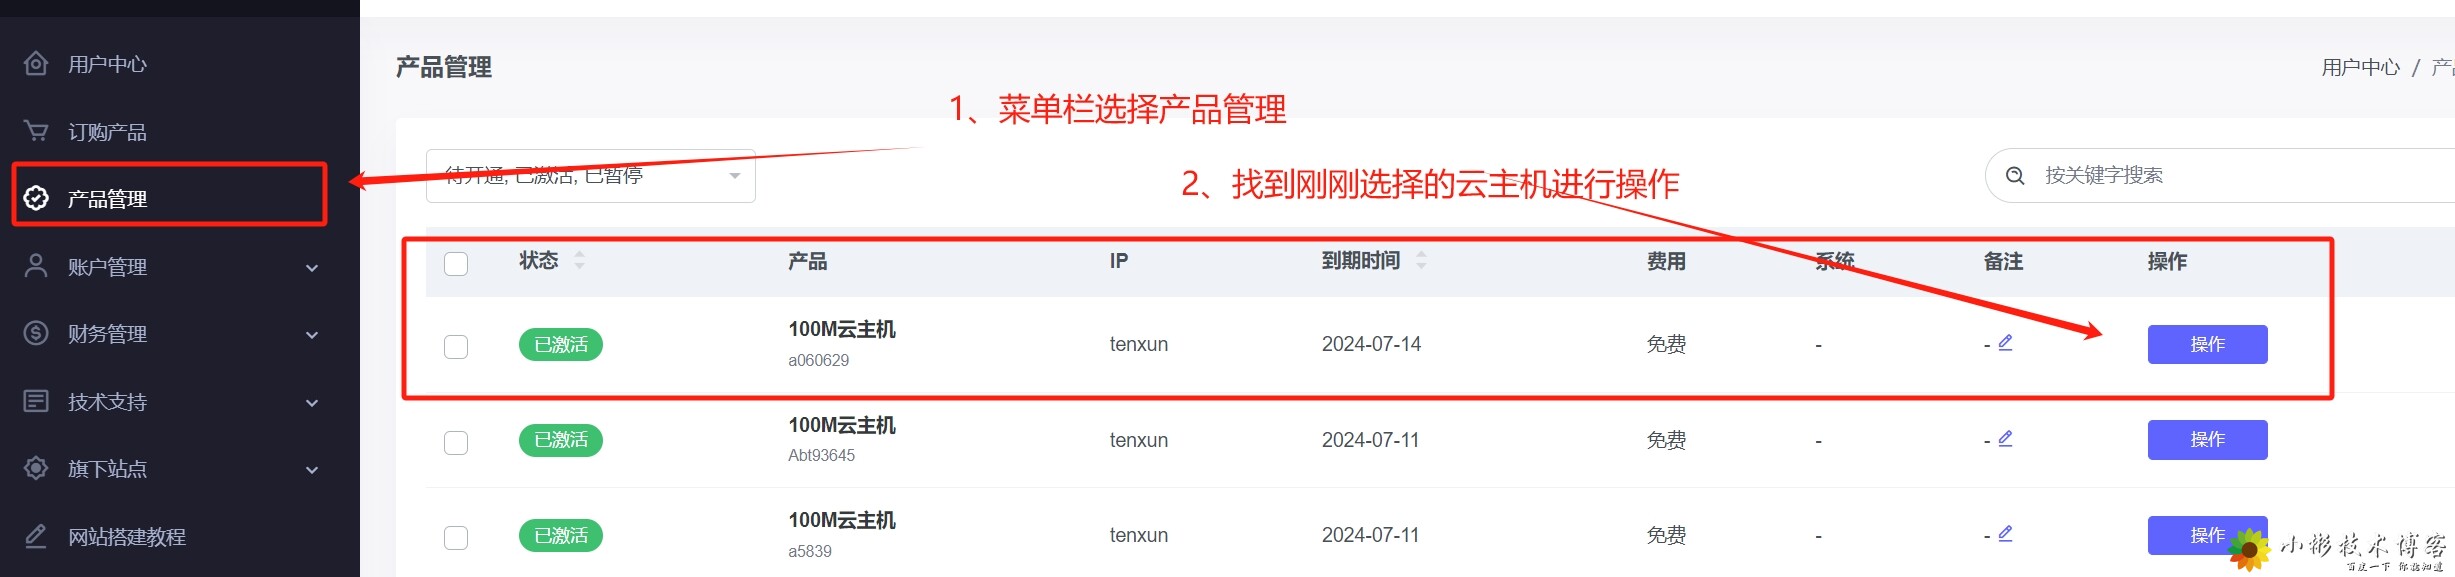Viewport: 2455px width, 577px height.
Task: Edit the note for product Abt93645
Action: pos(2005,439)
